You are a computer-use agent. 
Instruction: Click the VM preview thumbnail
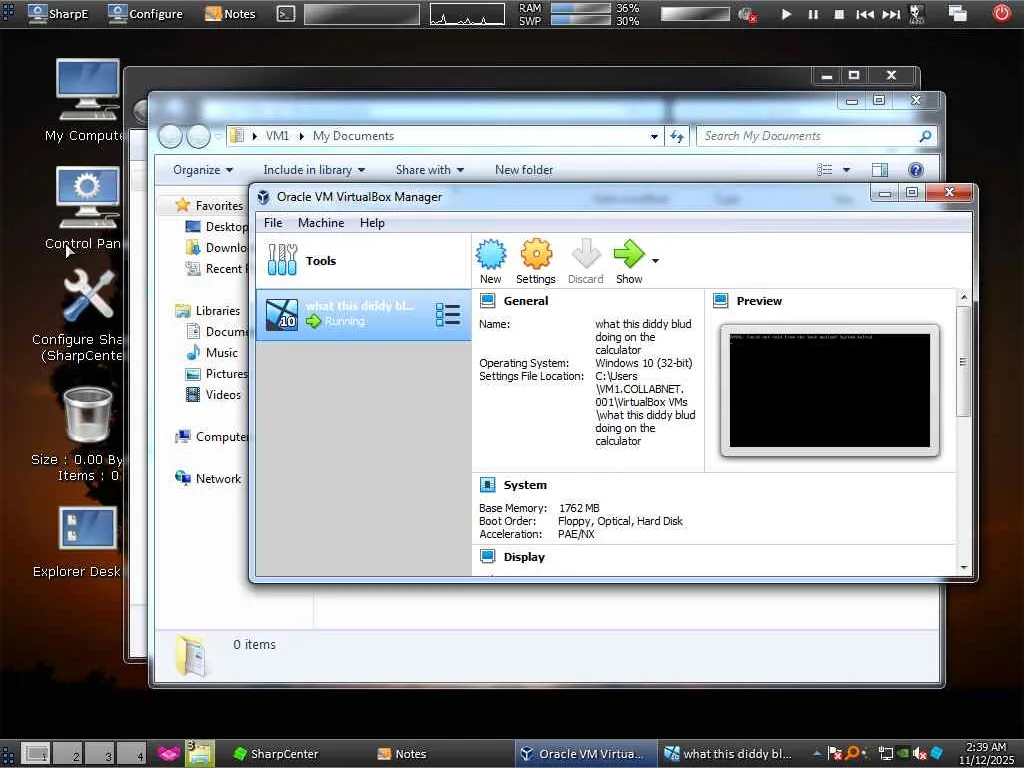(829, 391)
